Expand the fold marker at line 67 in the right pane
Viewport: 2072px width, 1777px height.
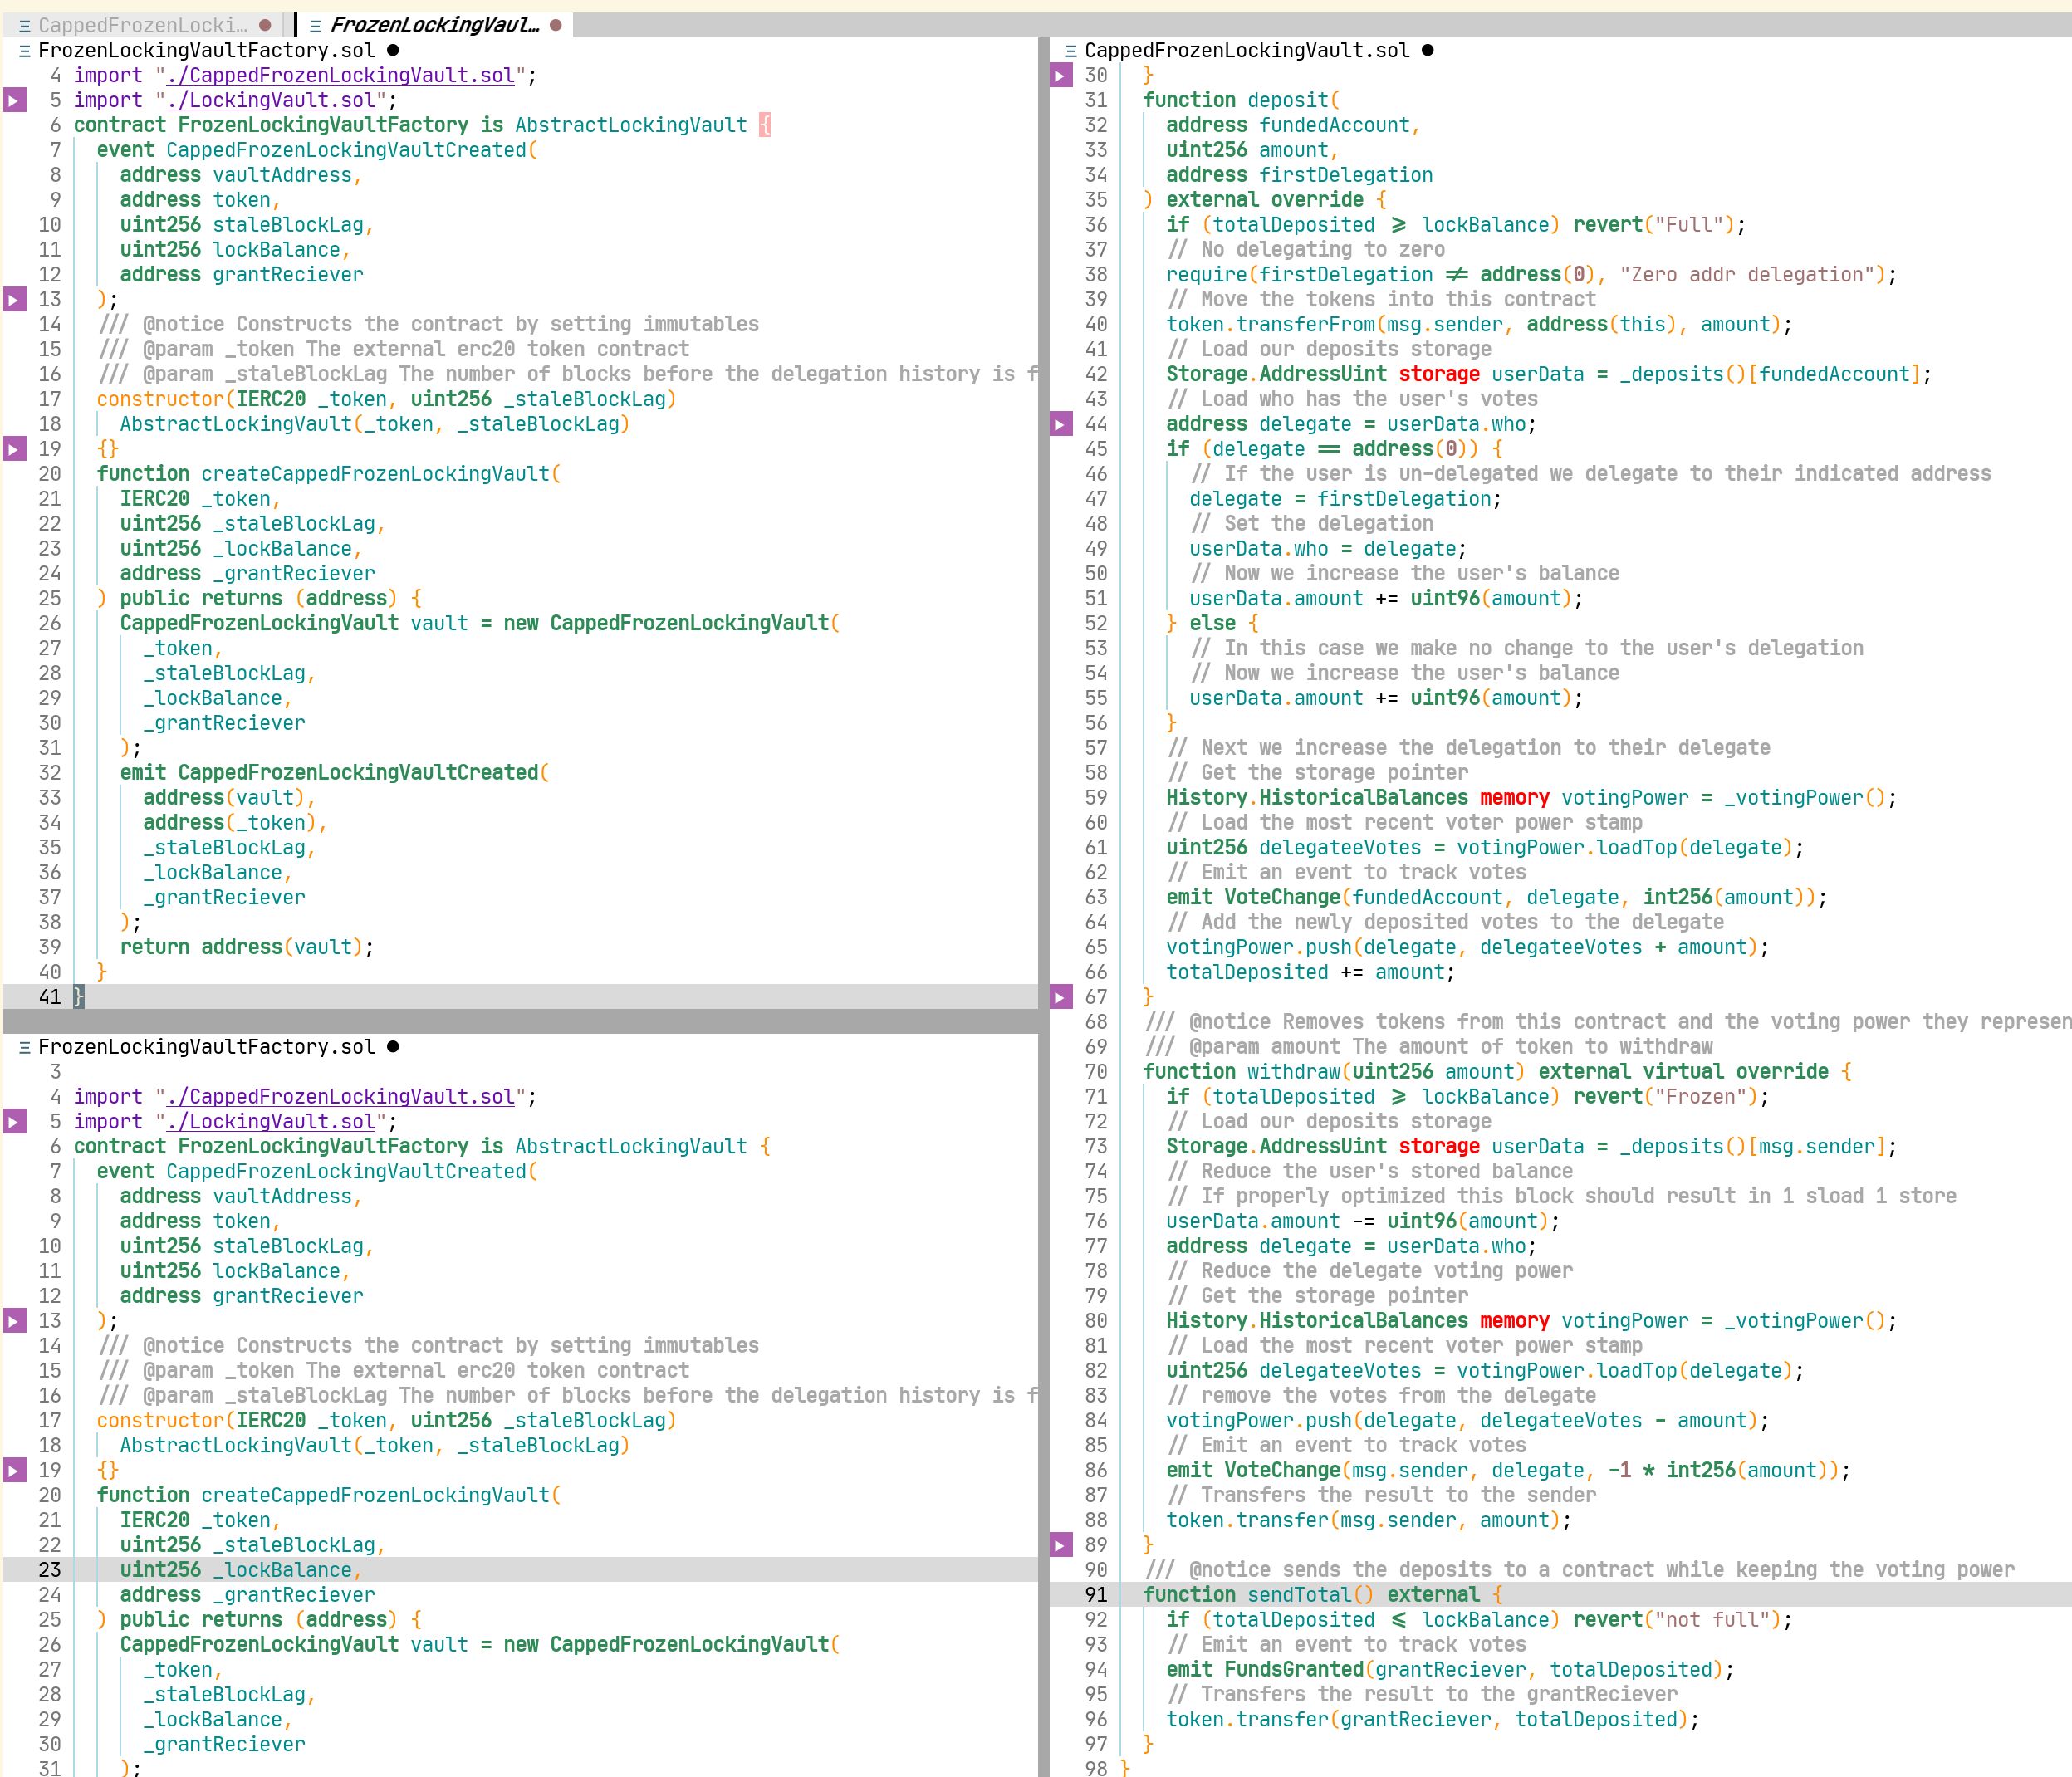(1061, 997)
